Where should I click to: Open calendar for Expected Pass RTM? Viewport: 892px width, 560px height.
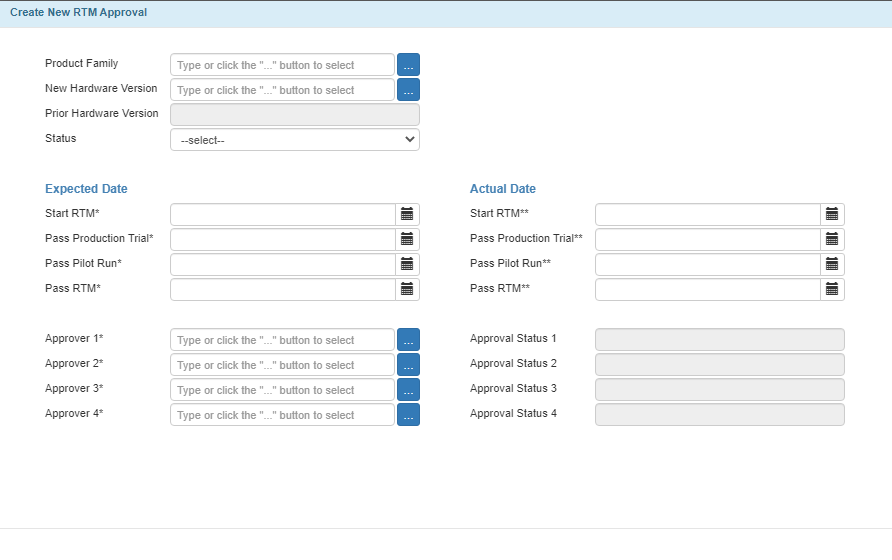pyautogui.click(x=407, y=289)
